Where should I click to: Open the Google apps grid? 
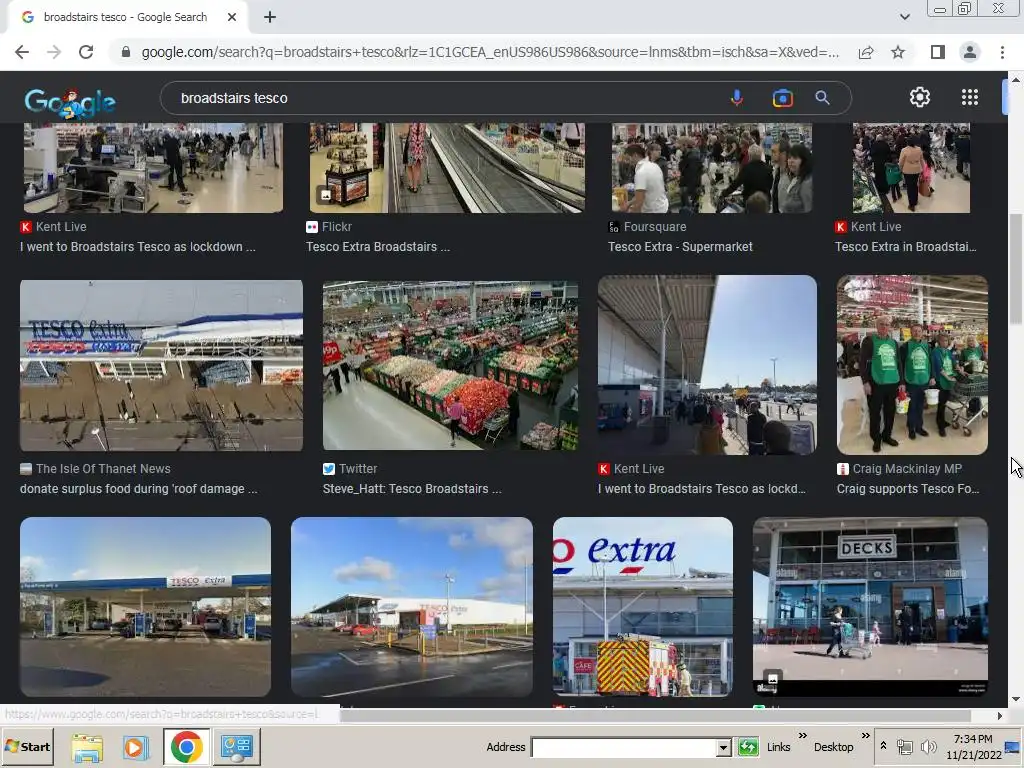point(970,97)
